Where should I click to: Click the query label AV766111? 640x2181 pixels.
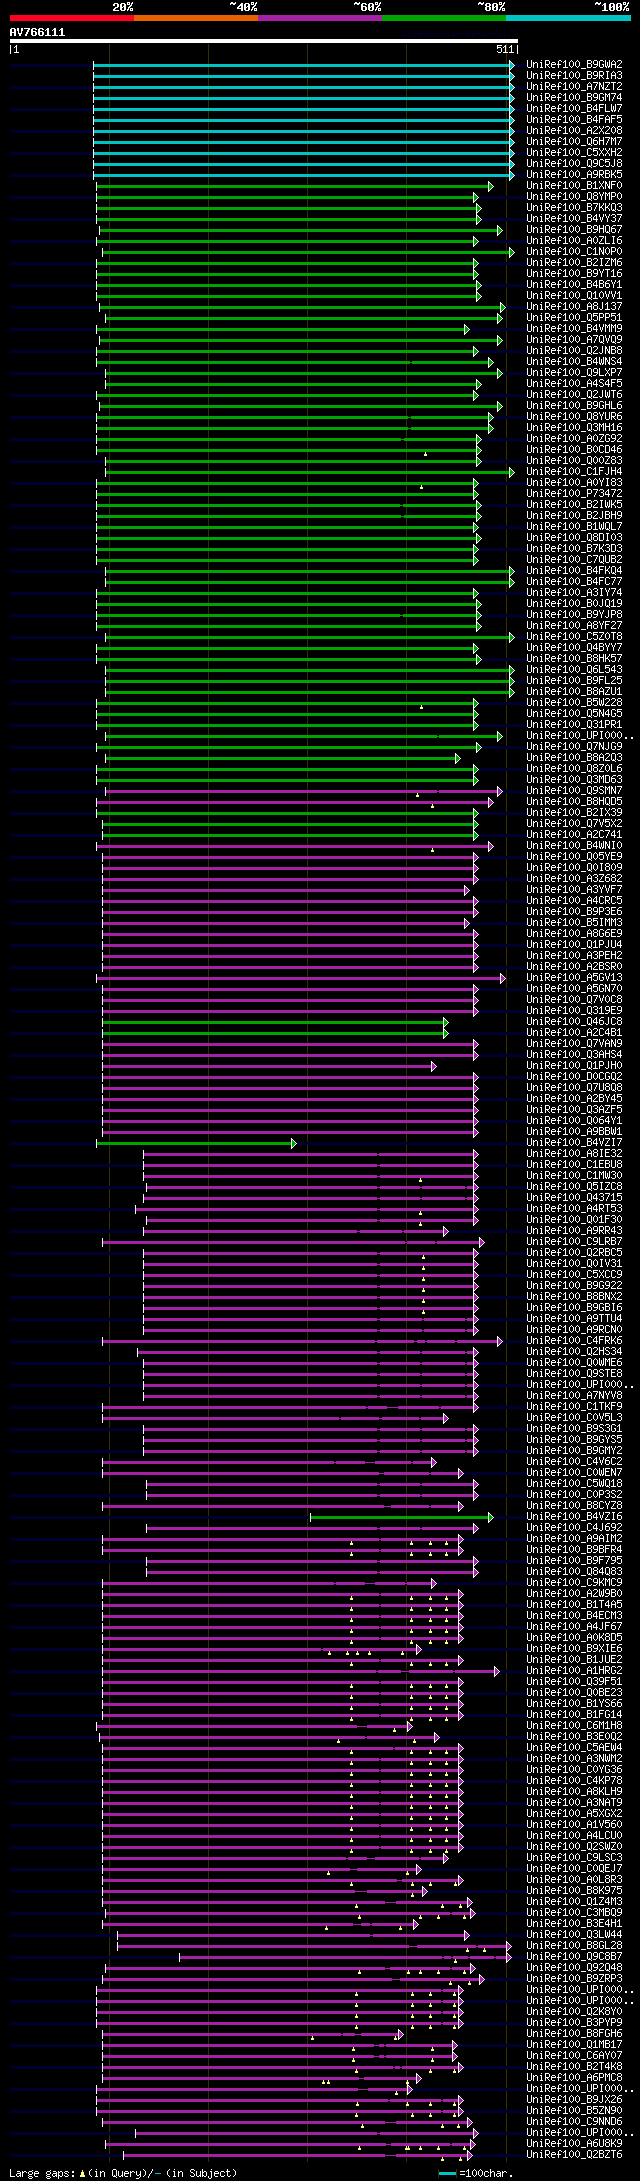pyautogui.click(x=37, y=32)
